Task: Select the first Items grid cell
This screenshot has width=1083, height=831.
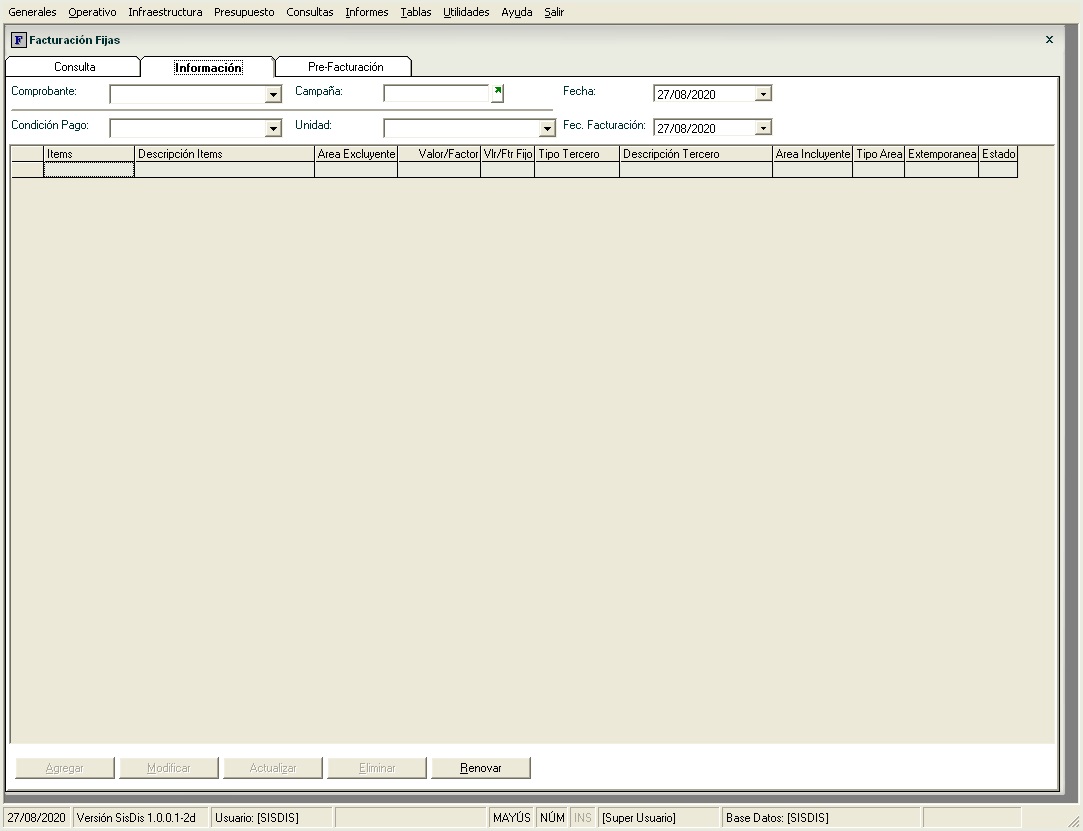Action: pyautogui.click(x=89, y=170)
